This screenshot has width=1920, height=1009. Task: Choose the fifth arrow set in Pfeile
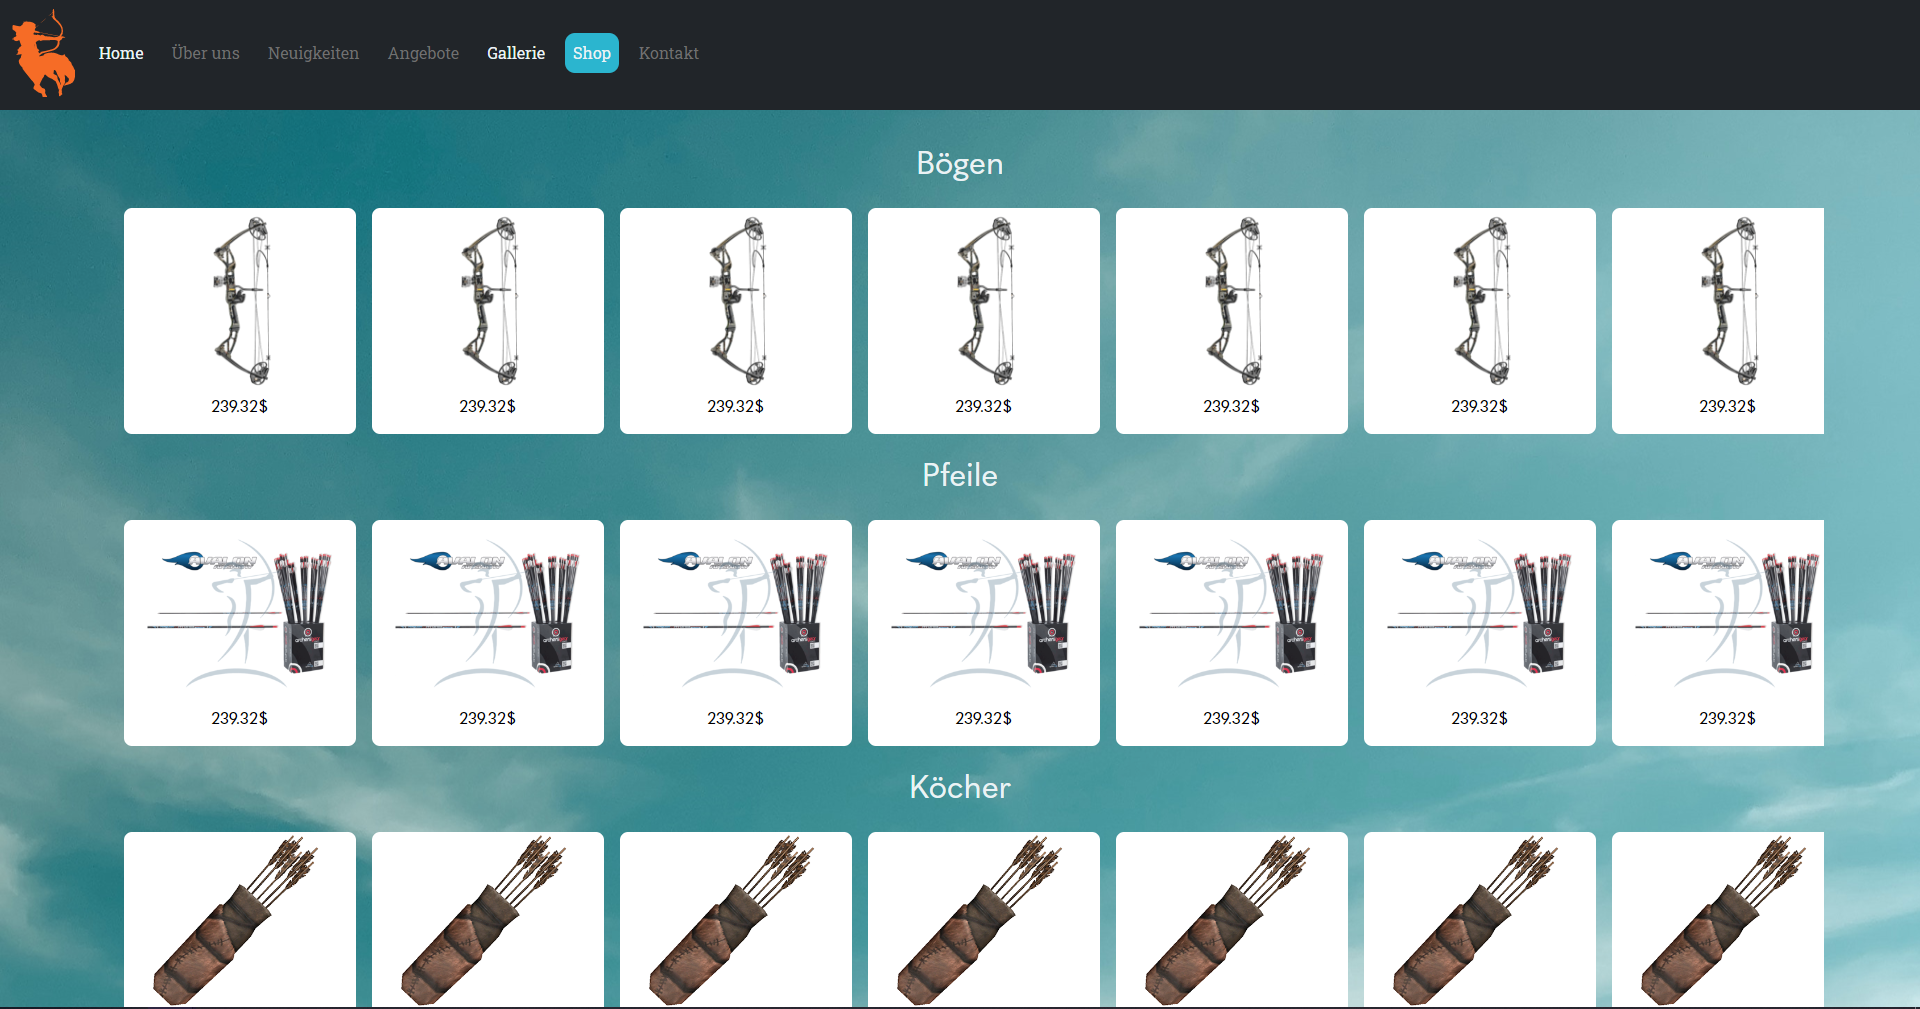pos(1232,633)
